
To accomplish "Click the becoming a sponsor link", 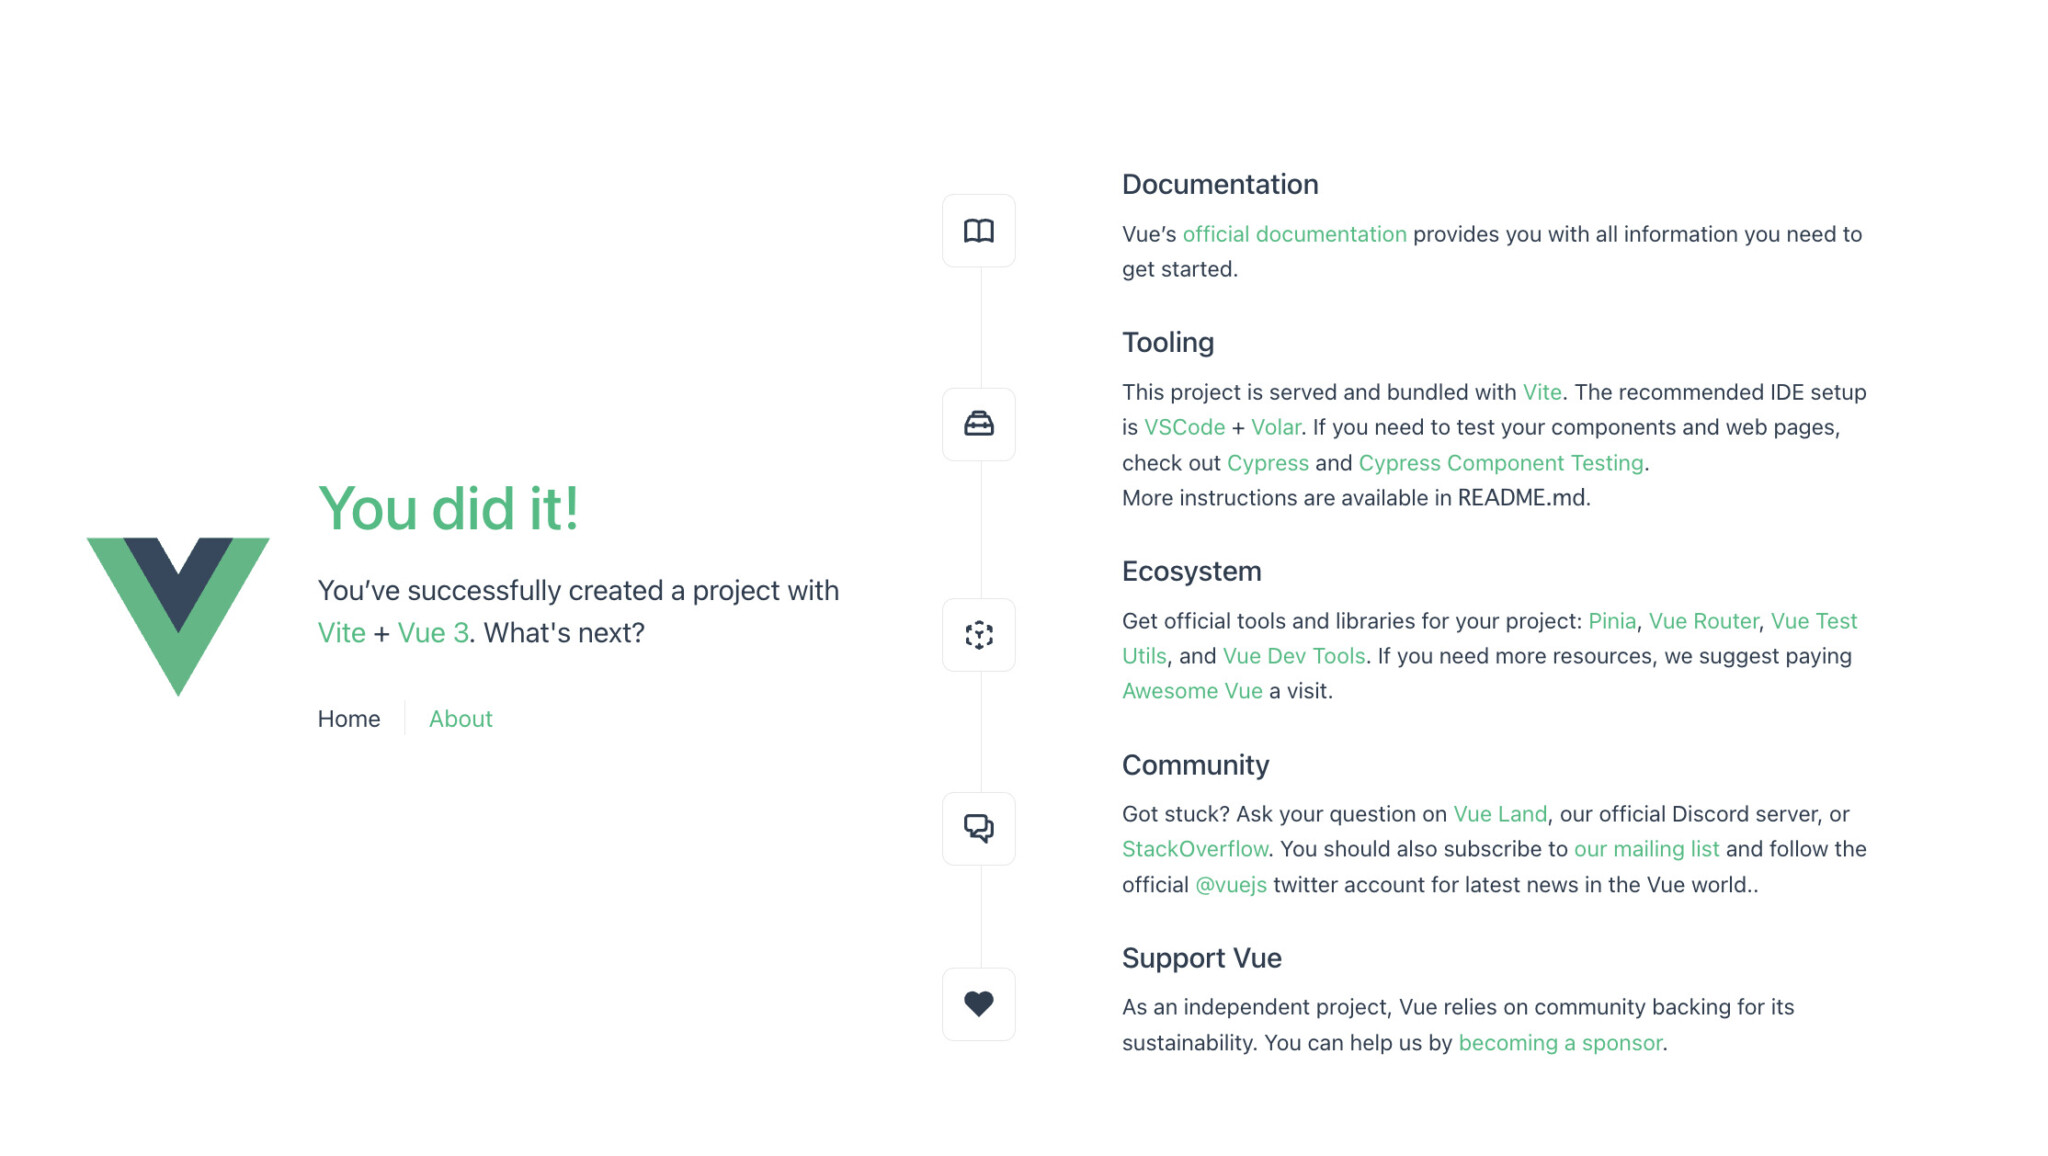I will [1560, 1043].
